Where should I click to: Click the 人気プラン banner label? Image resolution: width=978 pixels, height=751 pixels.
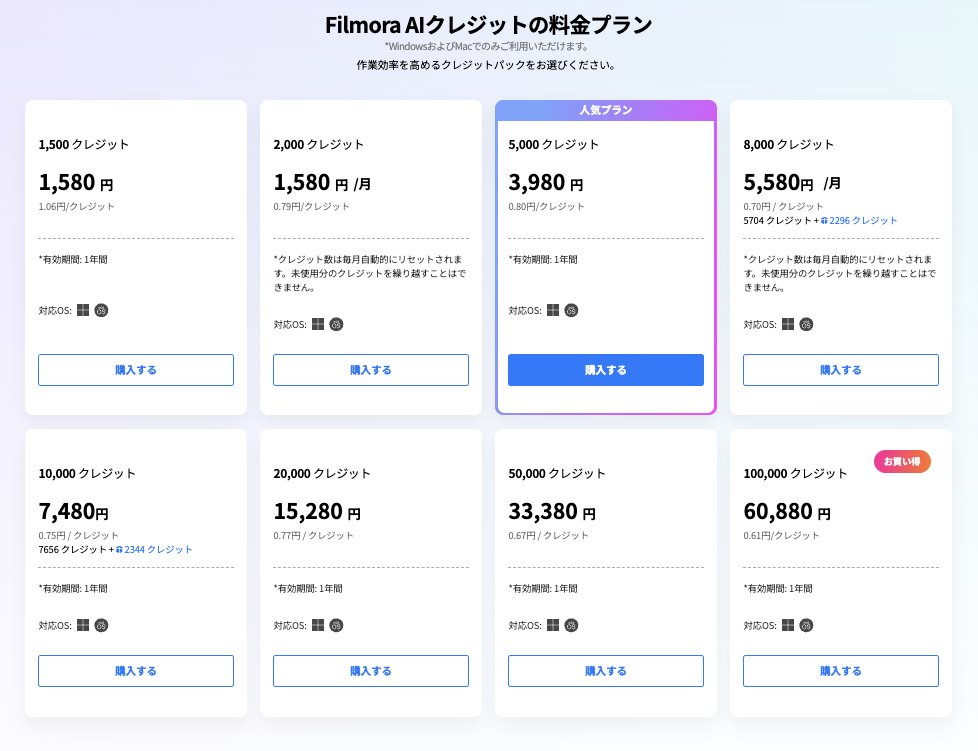[606, 110]
